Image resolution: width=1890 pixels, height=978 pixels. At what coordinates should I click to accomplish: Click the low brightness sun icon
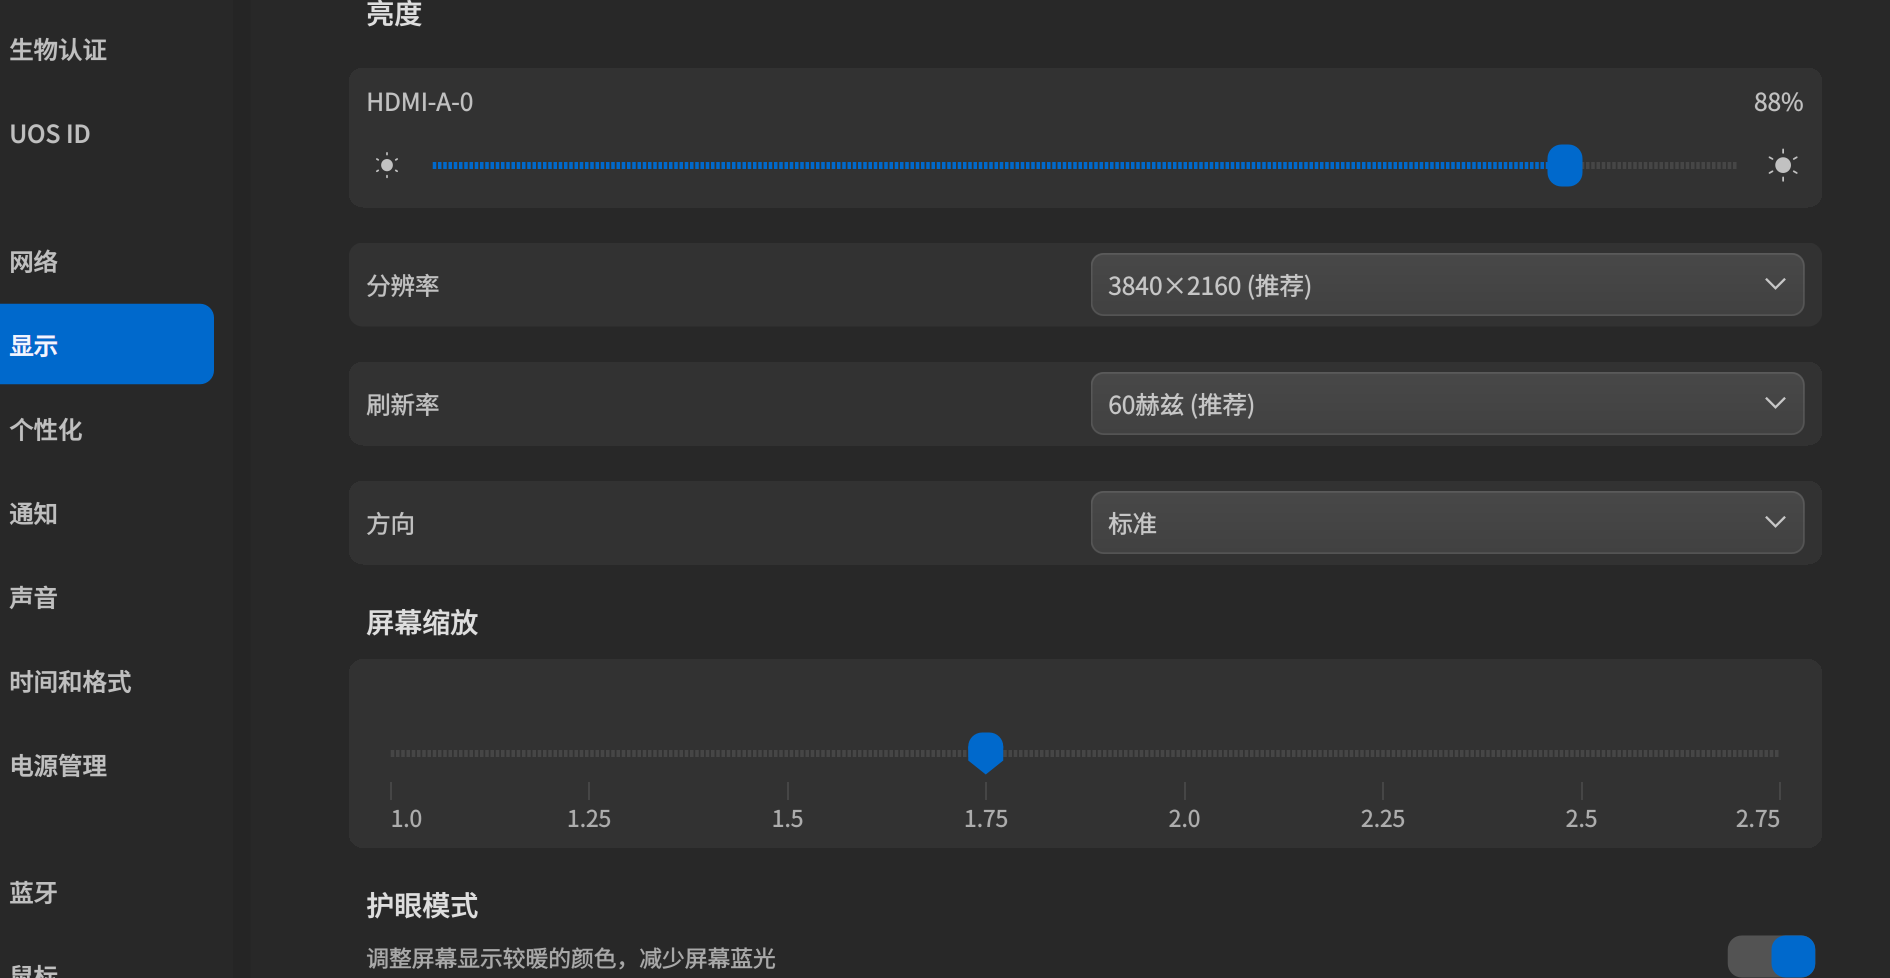(x=387, y=165)
